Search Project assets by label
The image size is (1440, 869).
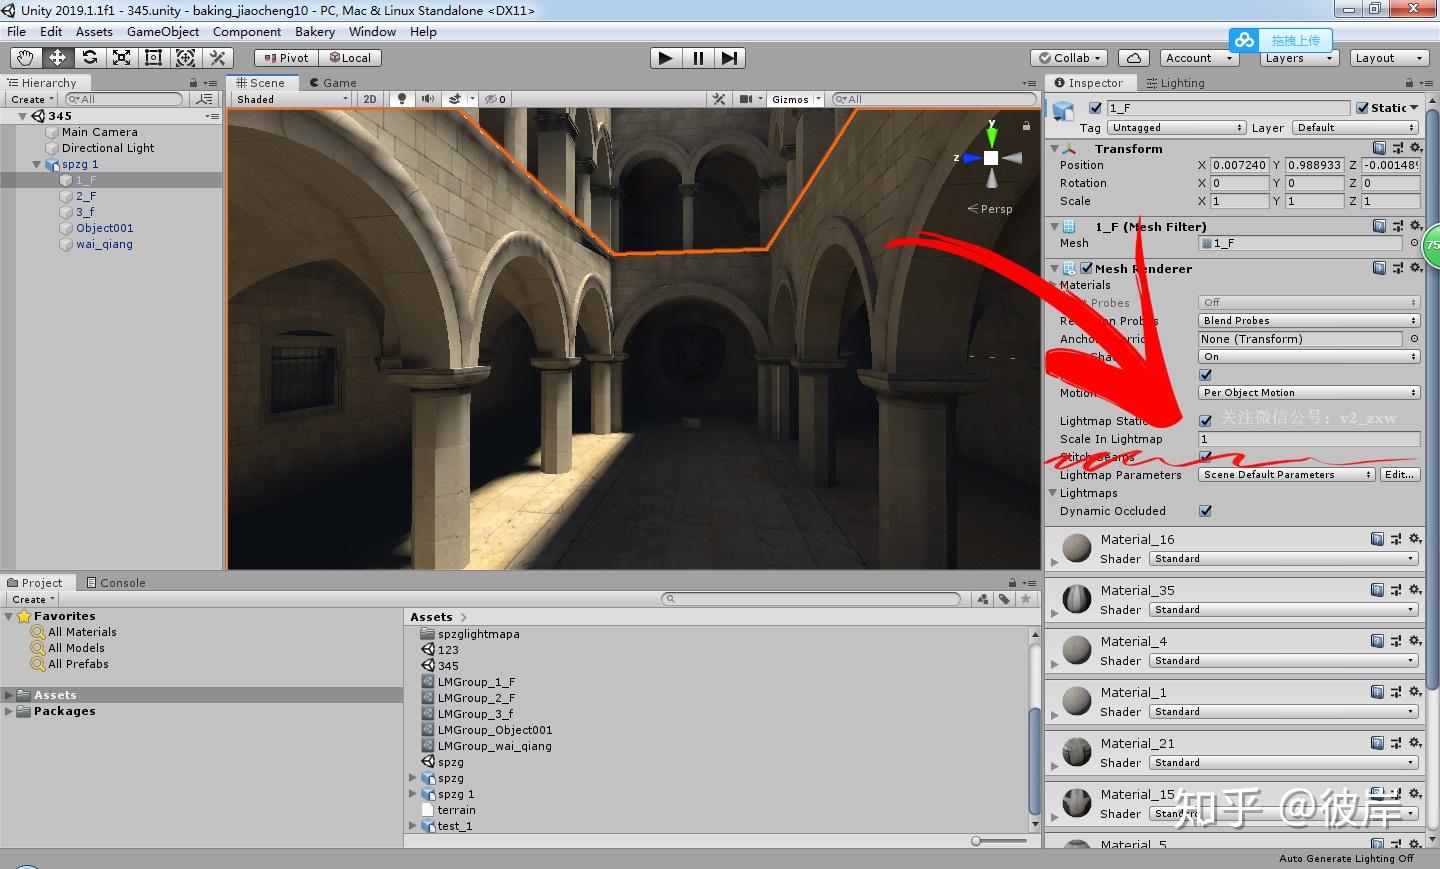pos(1004,599)
